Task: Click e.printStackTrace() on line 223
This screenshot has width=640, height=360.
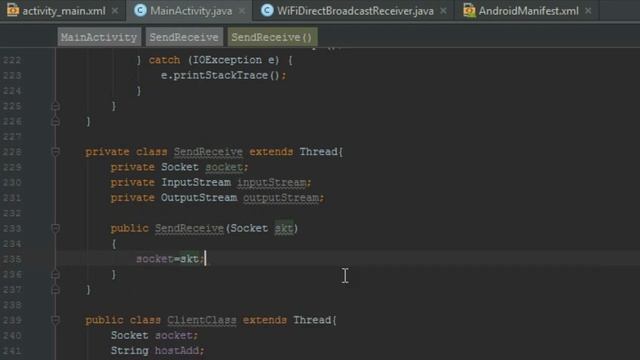Action: (220, 76)
